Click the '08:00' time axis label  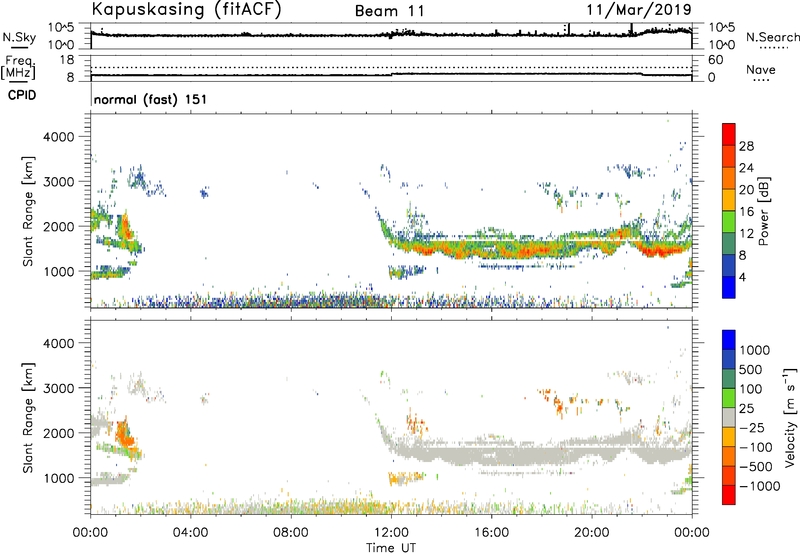click(x=291, y=533)
